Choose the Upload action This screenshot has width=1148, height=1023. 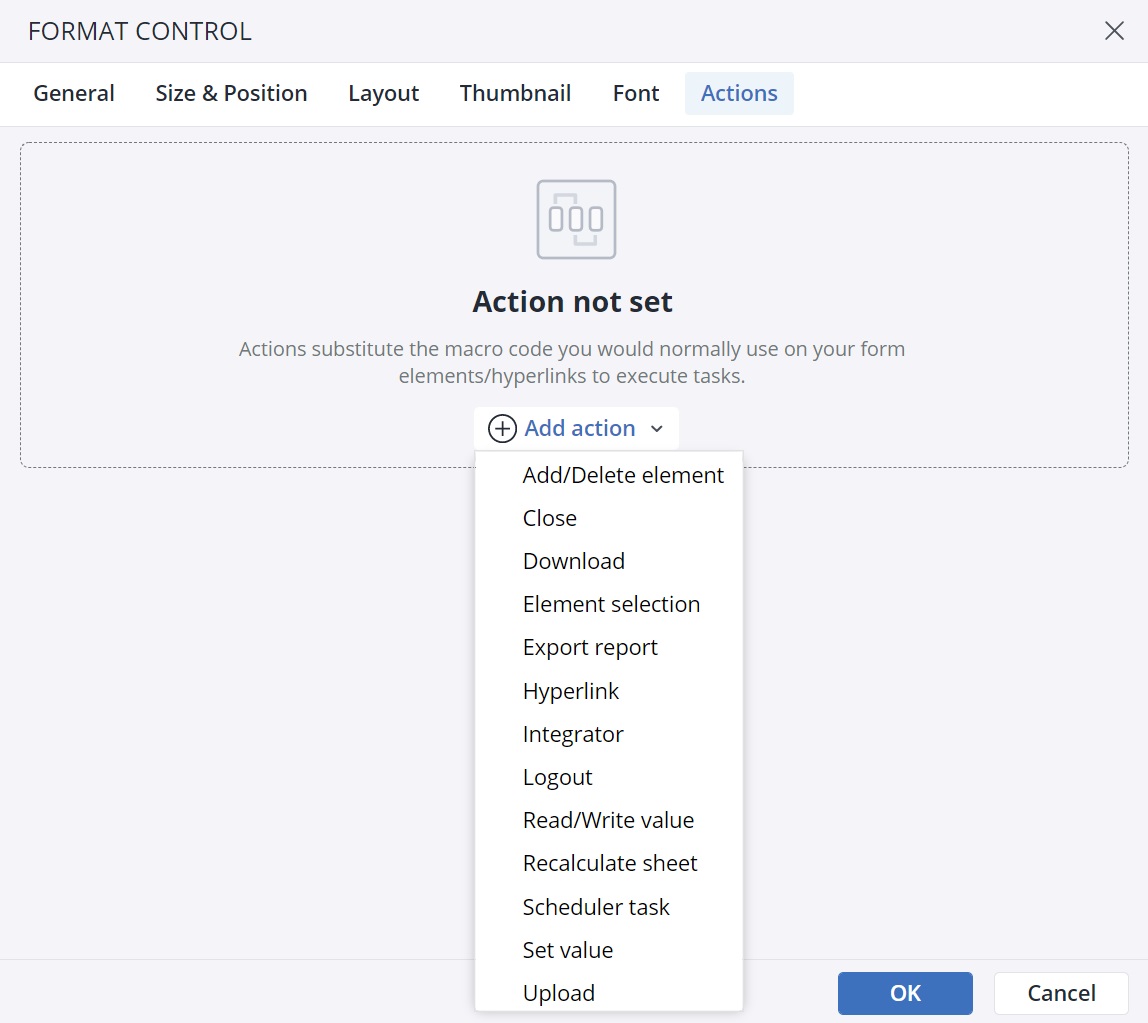pyautogui.click(x=608, y=994)
